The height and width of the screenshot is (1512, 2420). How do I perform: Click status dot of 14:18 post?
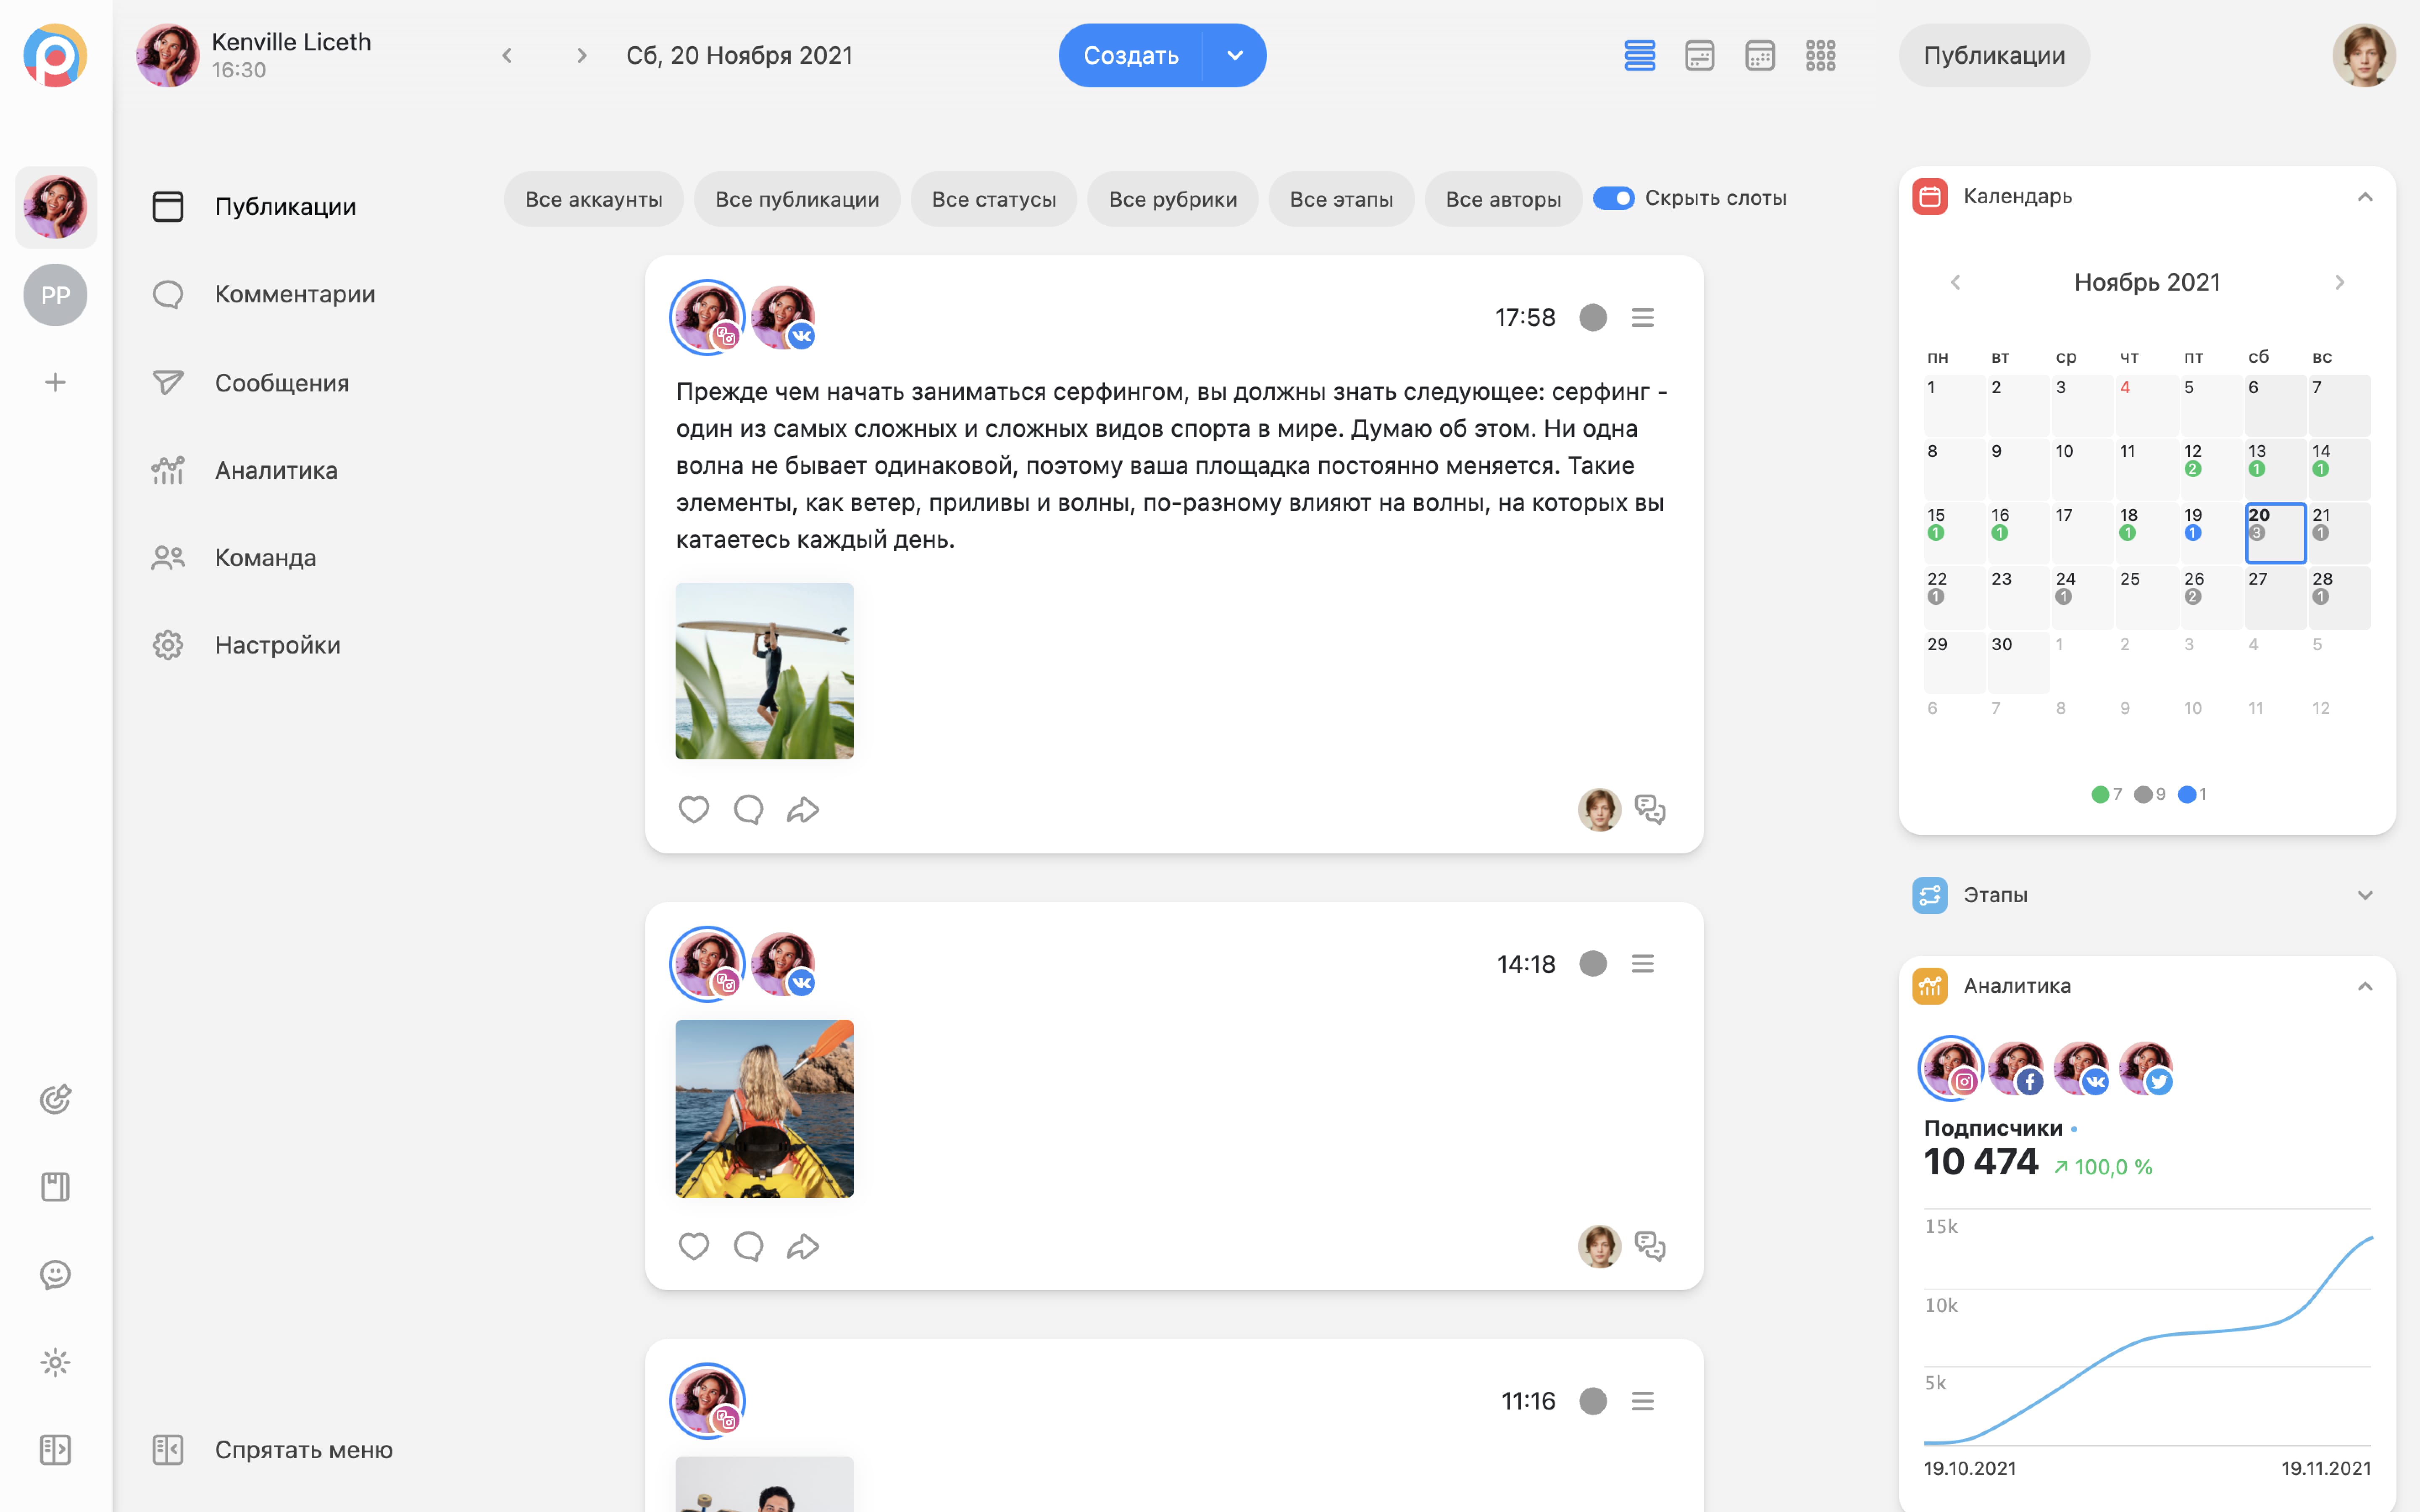pyautogui.click(x=1593, y=963)
